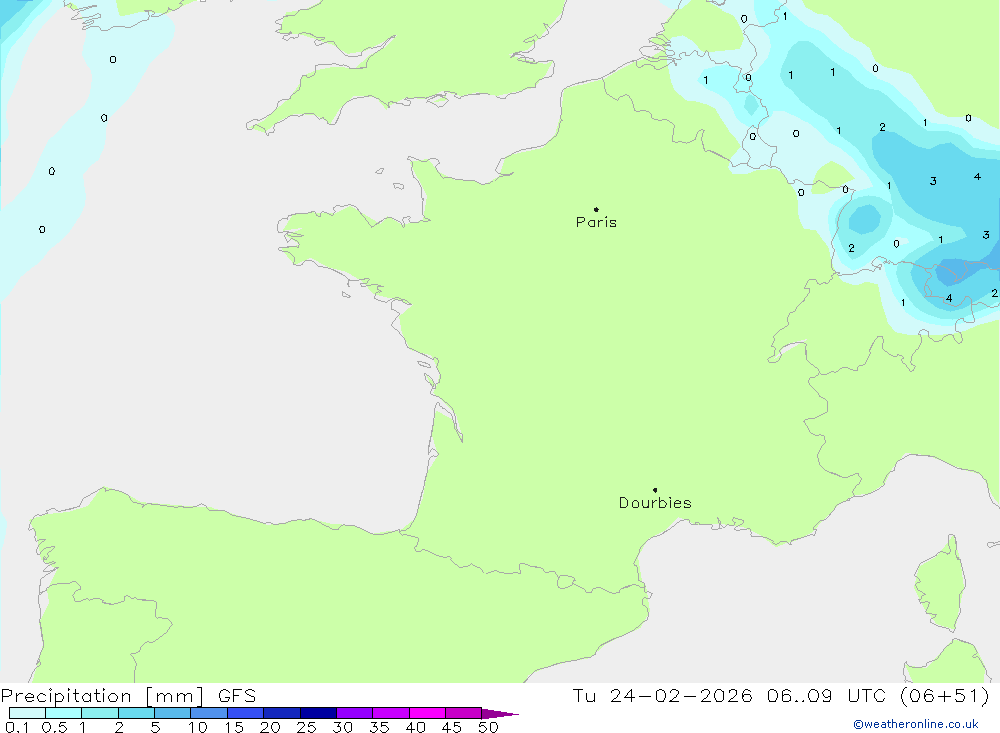Click the legend scale label '30'
Viewport: 1000px width, 733px height.
[x=343, y=727]
